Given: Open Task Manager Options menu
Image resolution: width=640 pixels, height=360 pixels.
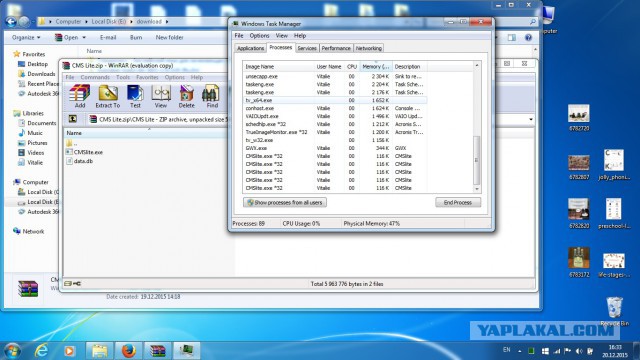Looking at the screenshot, I should coord(259,36).
